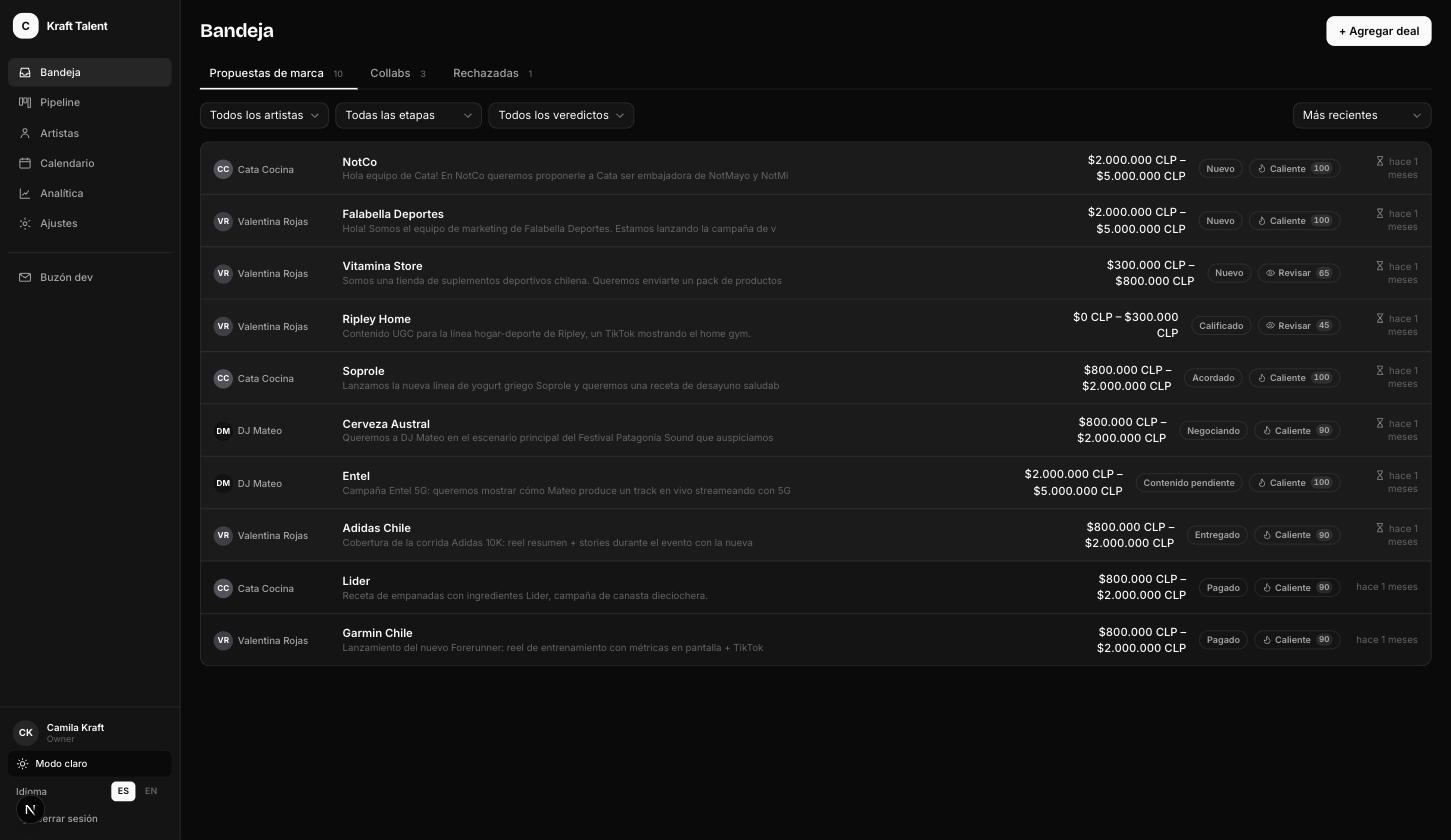Click the Pagado badge in Garmin Chile row
1451x840 pixels.
(1223, 640)
